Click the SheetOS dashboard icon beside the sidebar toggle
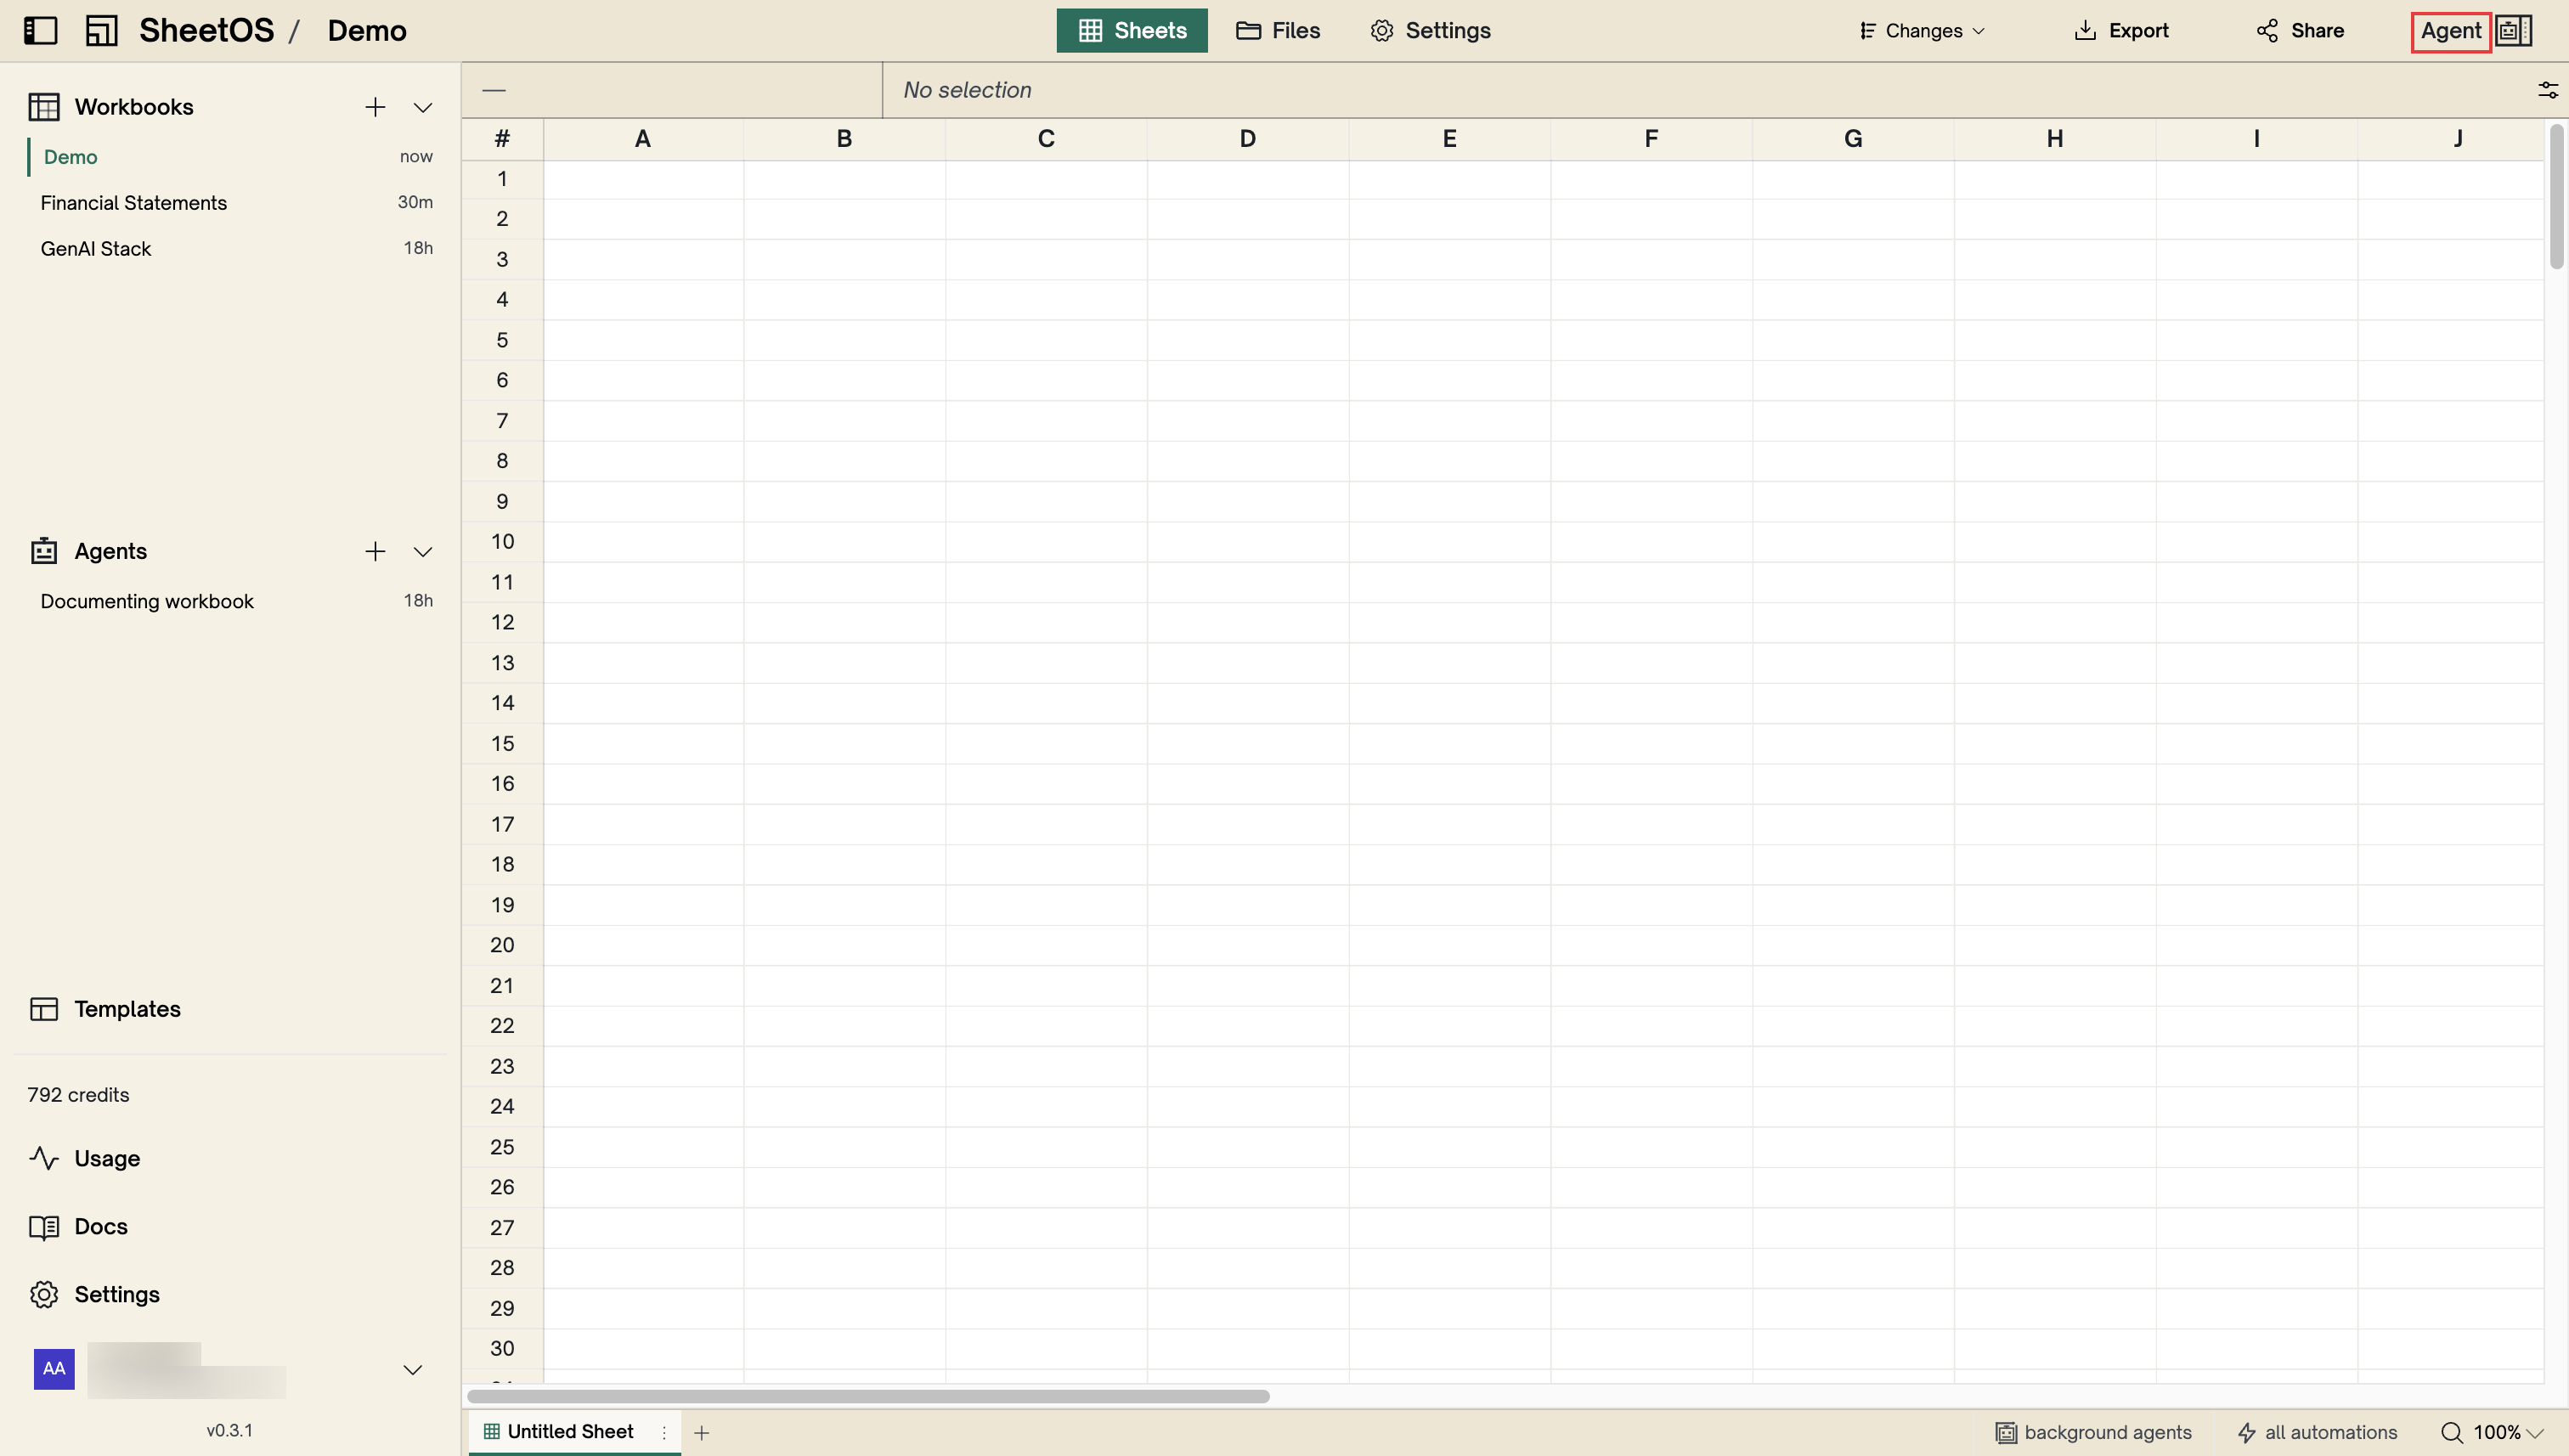Screen dimensions: 2569x1456 point(100,30)
